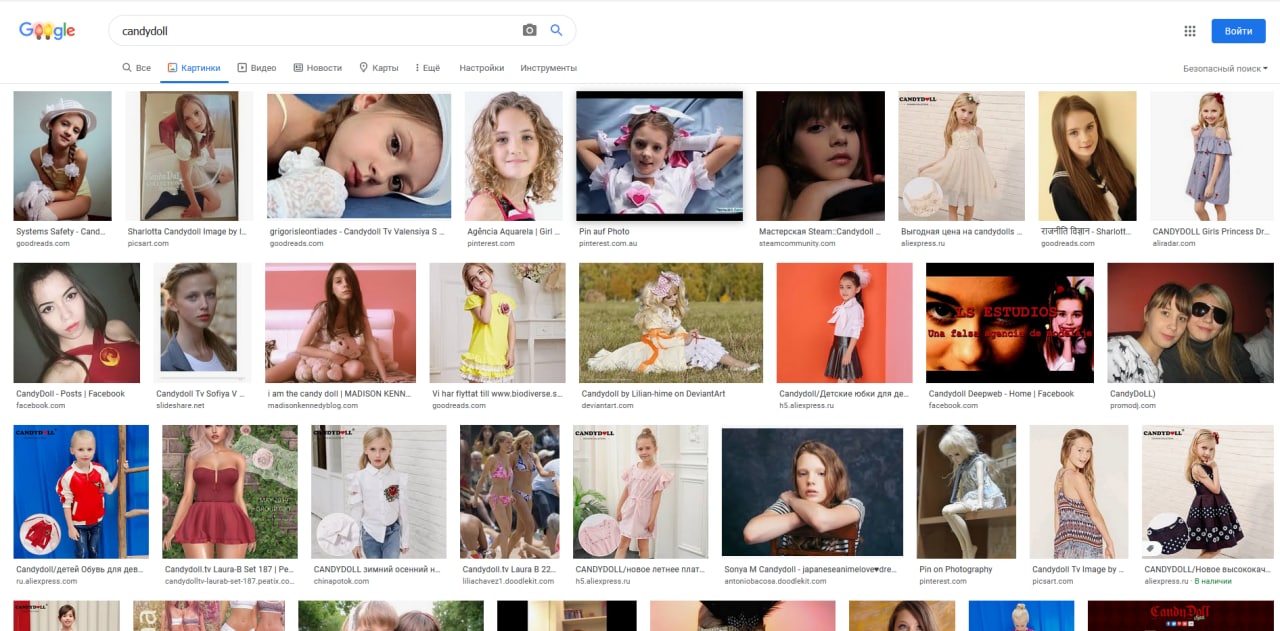Open the Google apps grid icon
The height and width of the screenshot is (631, 1280).
pos(1190,31)
